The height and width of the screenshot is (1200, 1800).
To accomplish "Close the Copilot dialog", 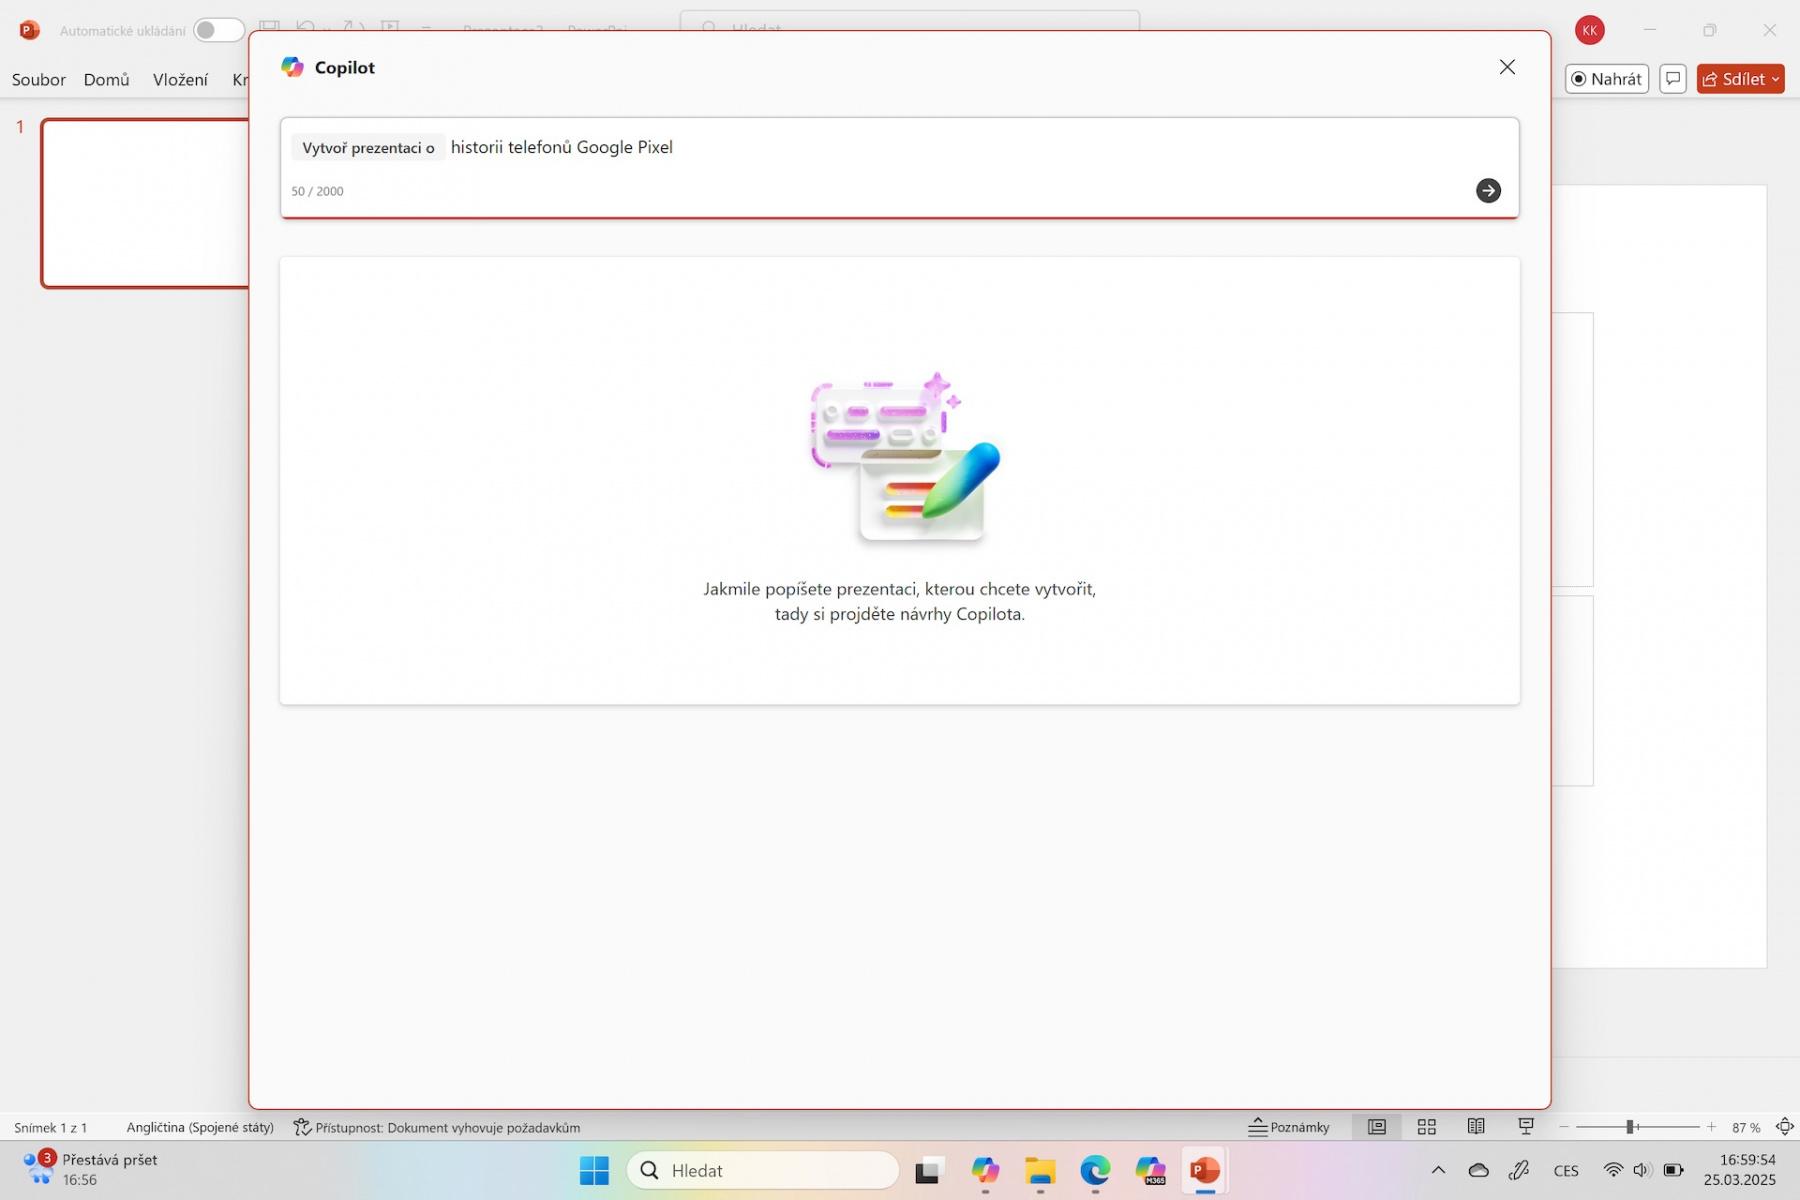I will pyautogui.click(x=1507, y=67).
